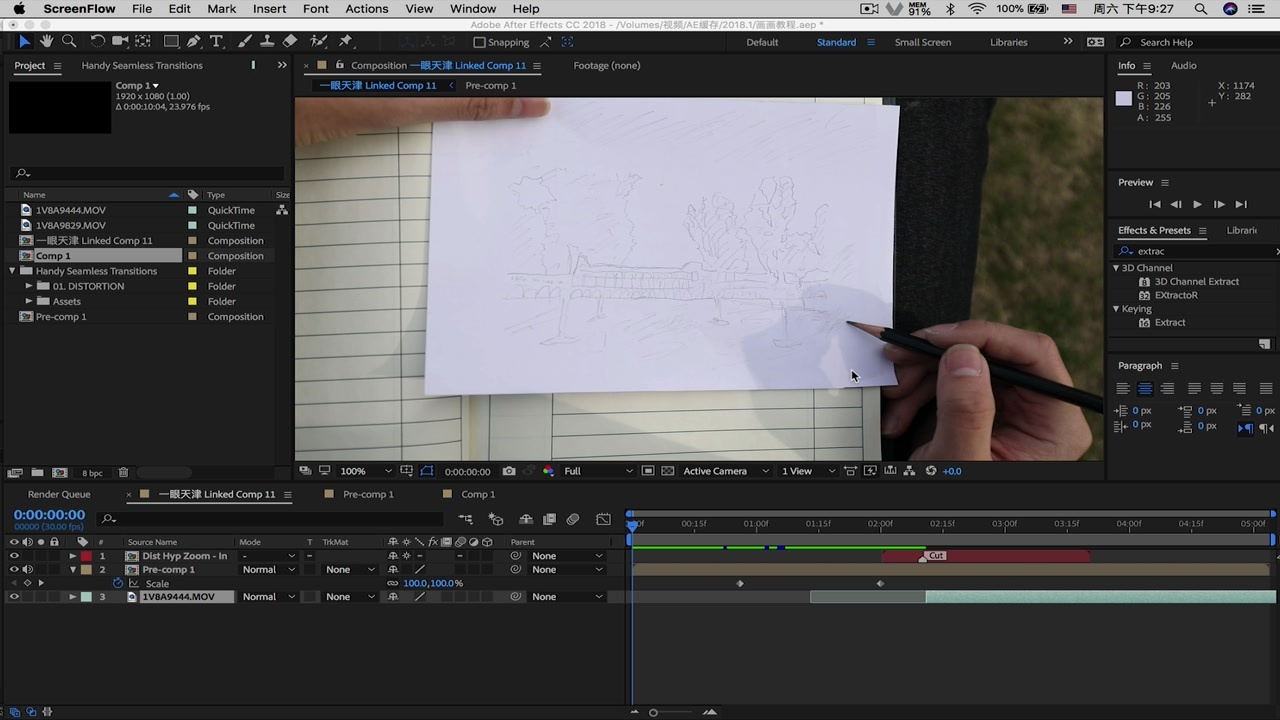Viewport: 1280px width, 720px height.
Task: Click the timeline zoom slider at bottom
Action: click(x=653, y=712)
